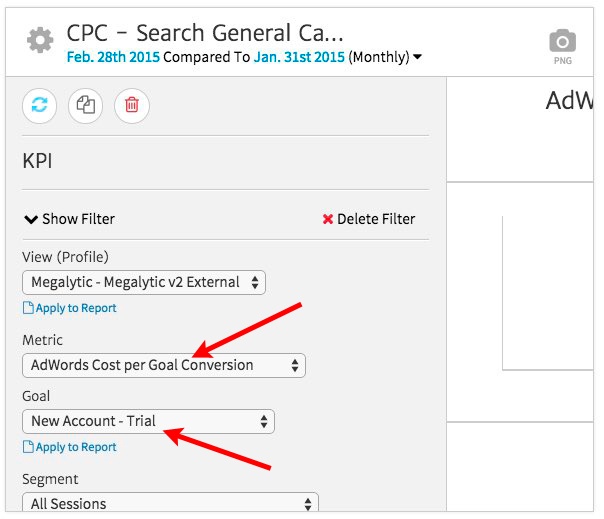Open the (Monthly) date range dropdown arrow
Screen dimensions: 604x519
(x=417, y=57)
